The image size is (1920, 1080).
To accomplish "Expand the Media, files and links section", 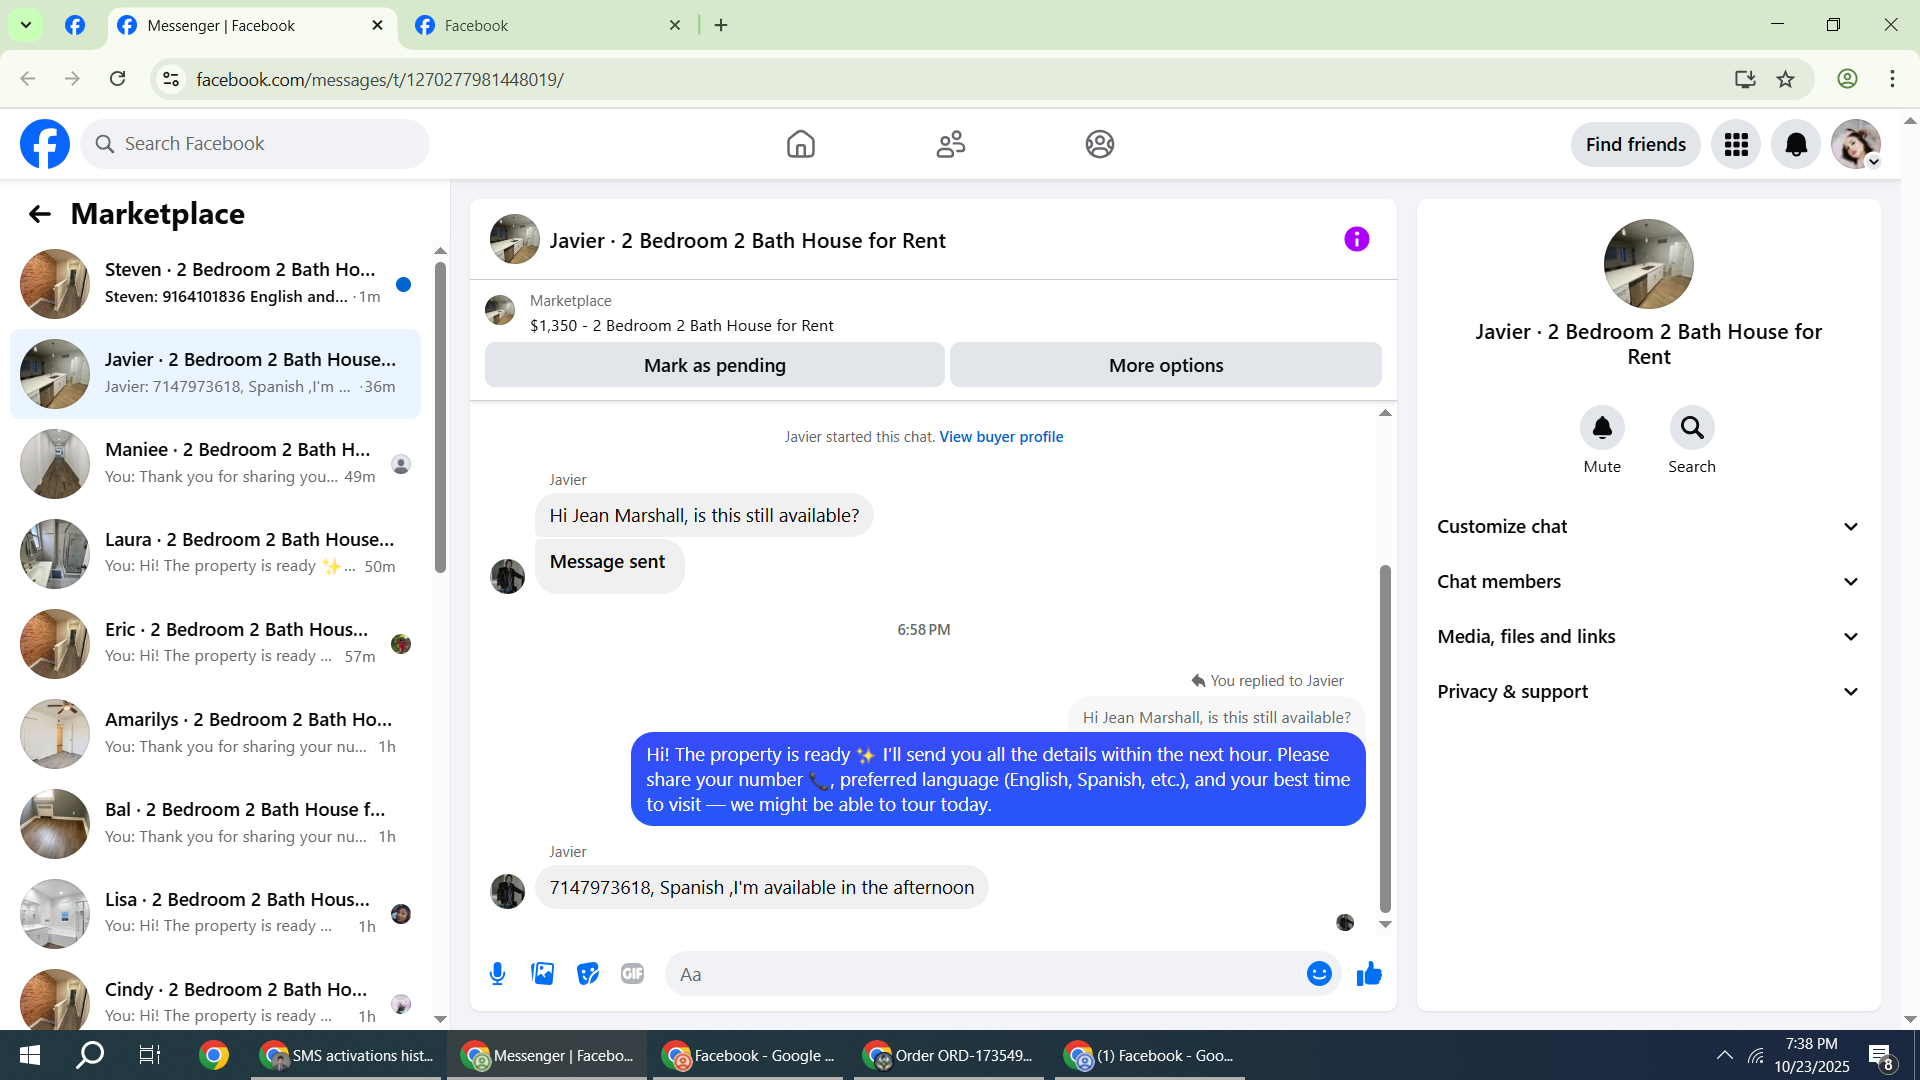I will tap(1648, 637).
